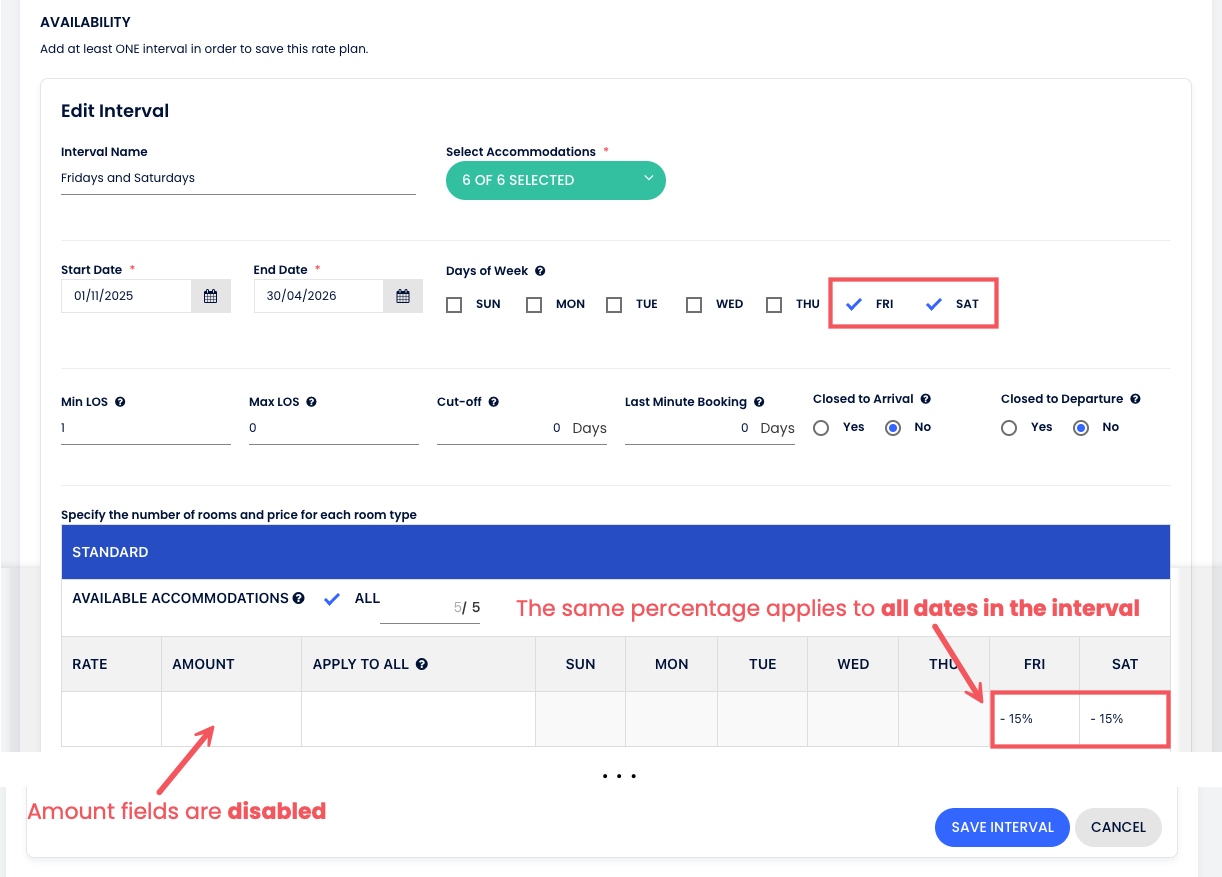
Task: Click the Max LOS help icon
Action: (x=311, y=402)
